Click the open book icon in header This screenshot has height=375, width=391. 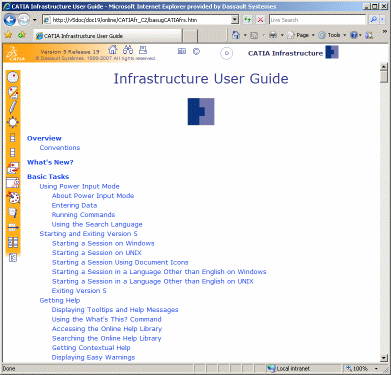point(182,51)
